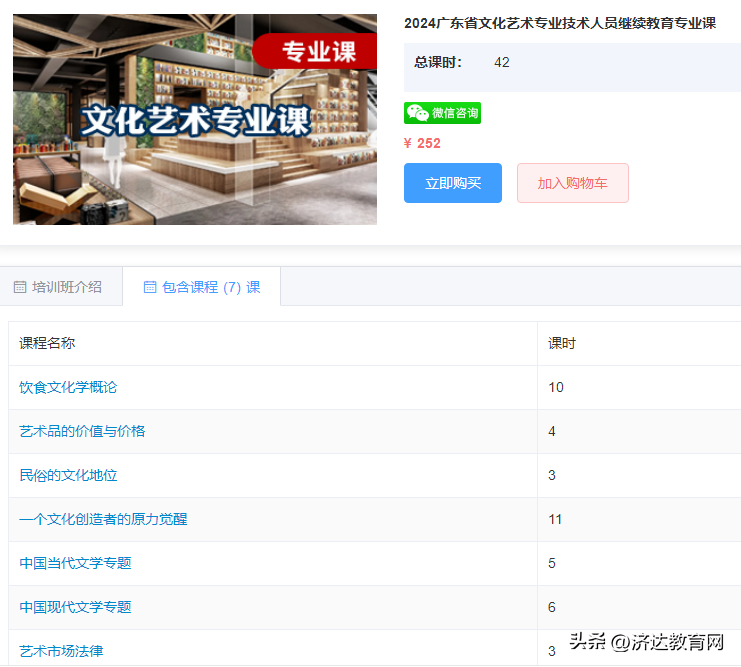Open the 民俗的文化地位 course link
The image size is (741, 667).
68,475
